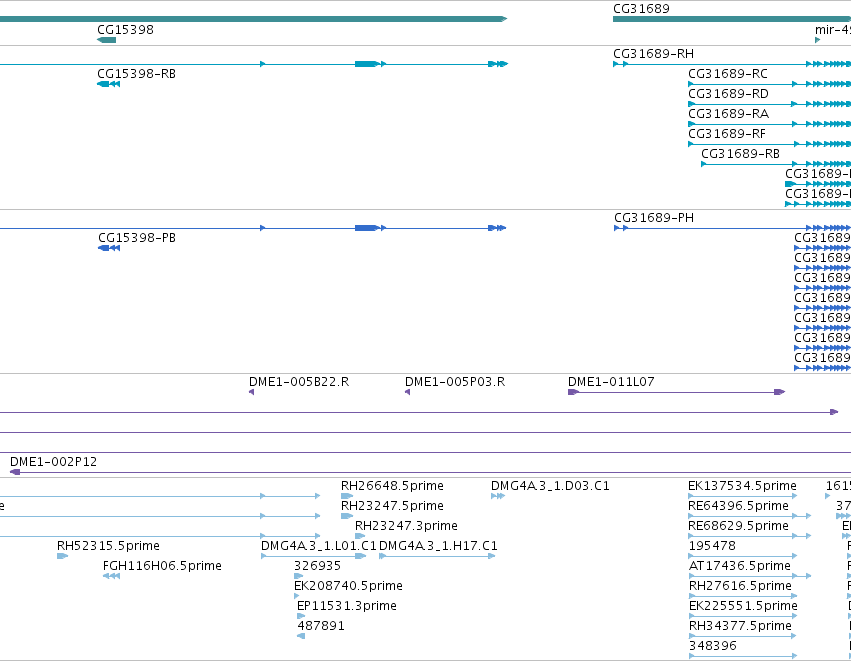The image size is (851, 661).
Task: Click the 326935 feature label
Action: [317, 566]
